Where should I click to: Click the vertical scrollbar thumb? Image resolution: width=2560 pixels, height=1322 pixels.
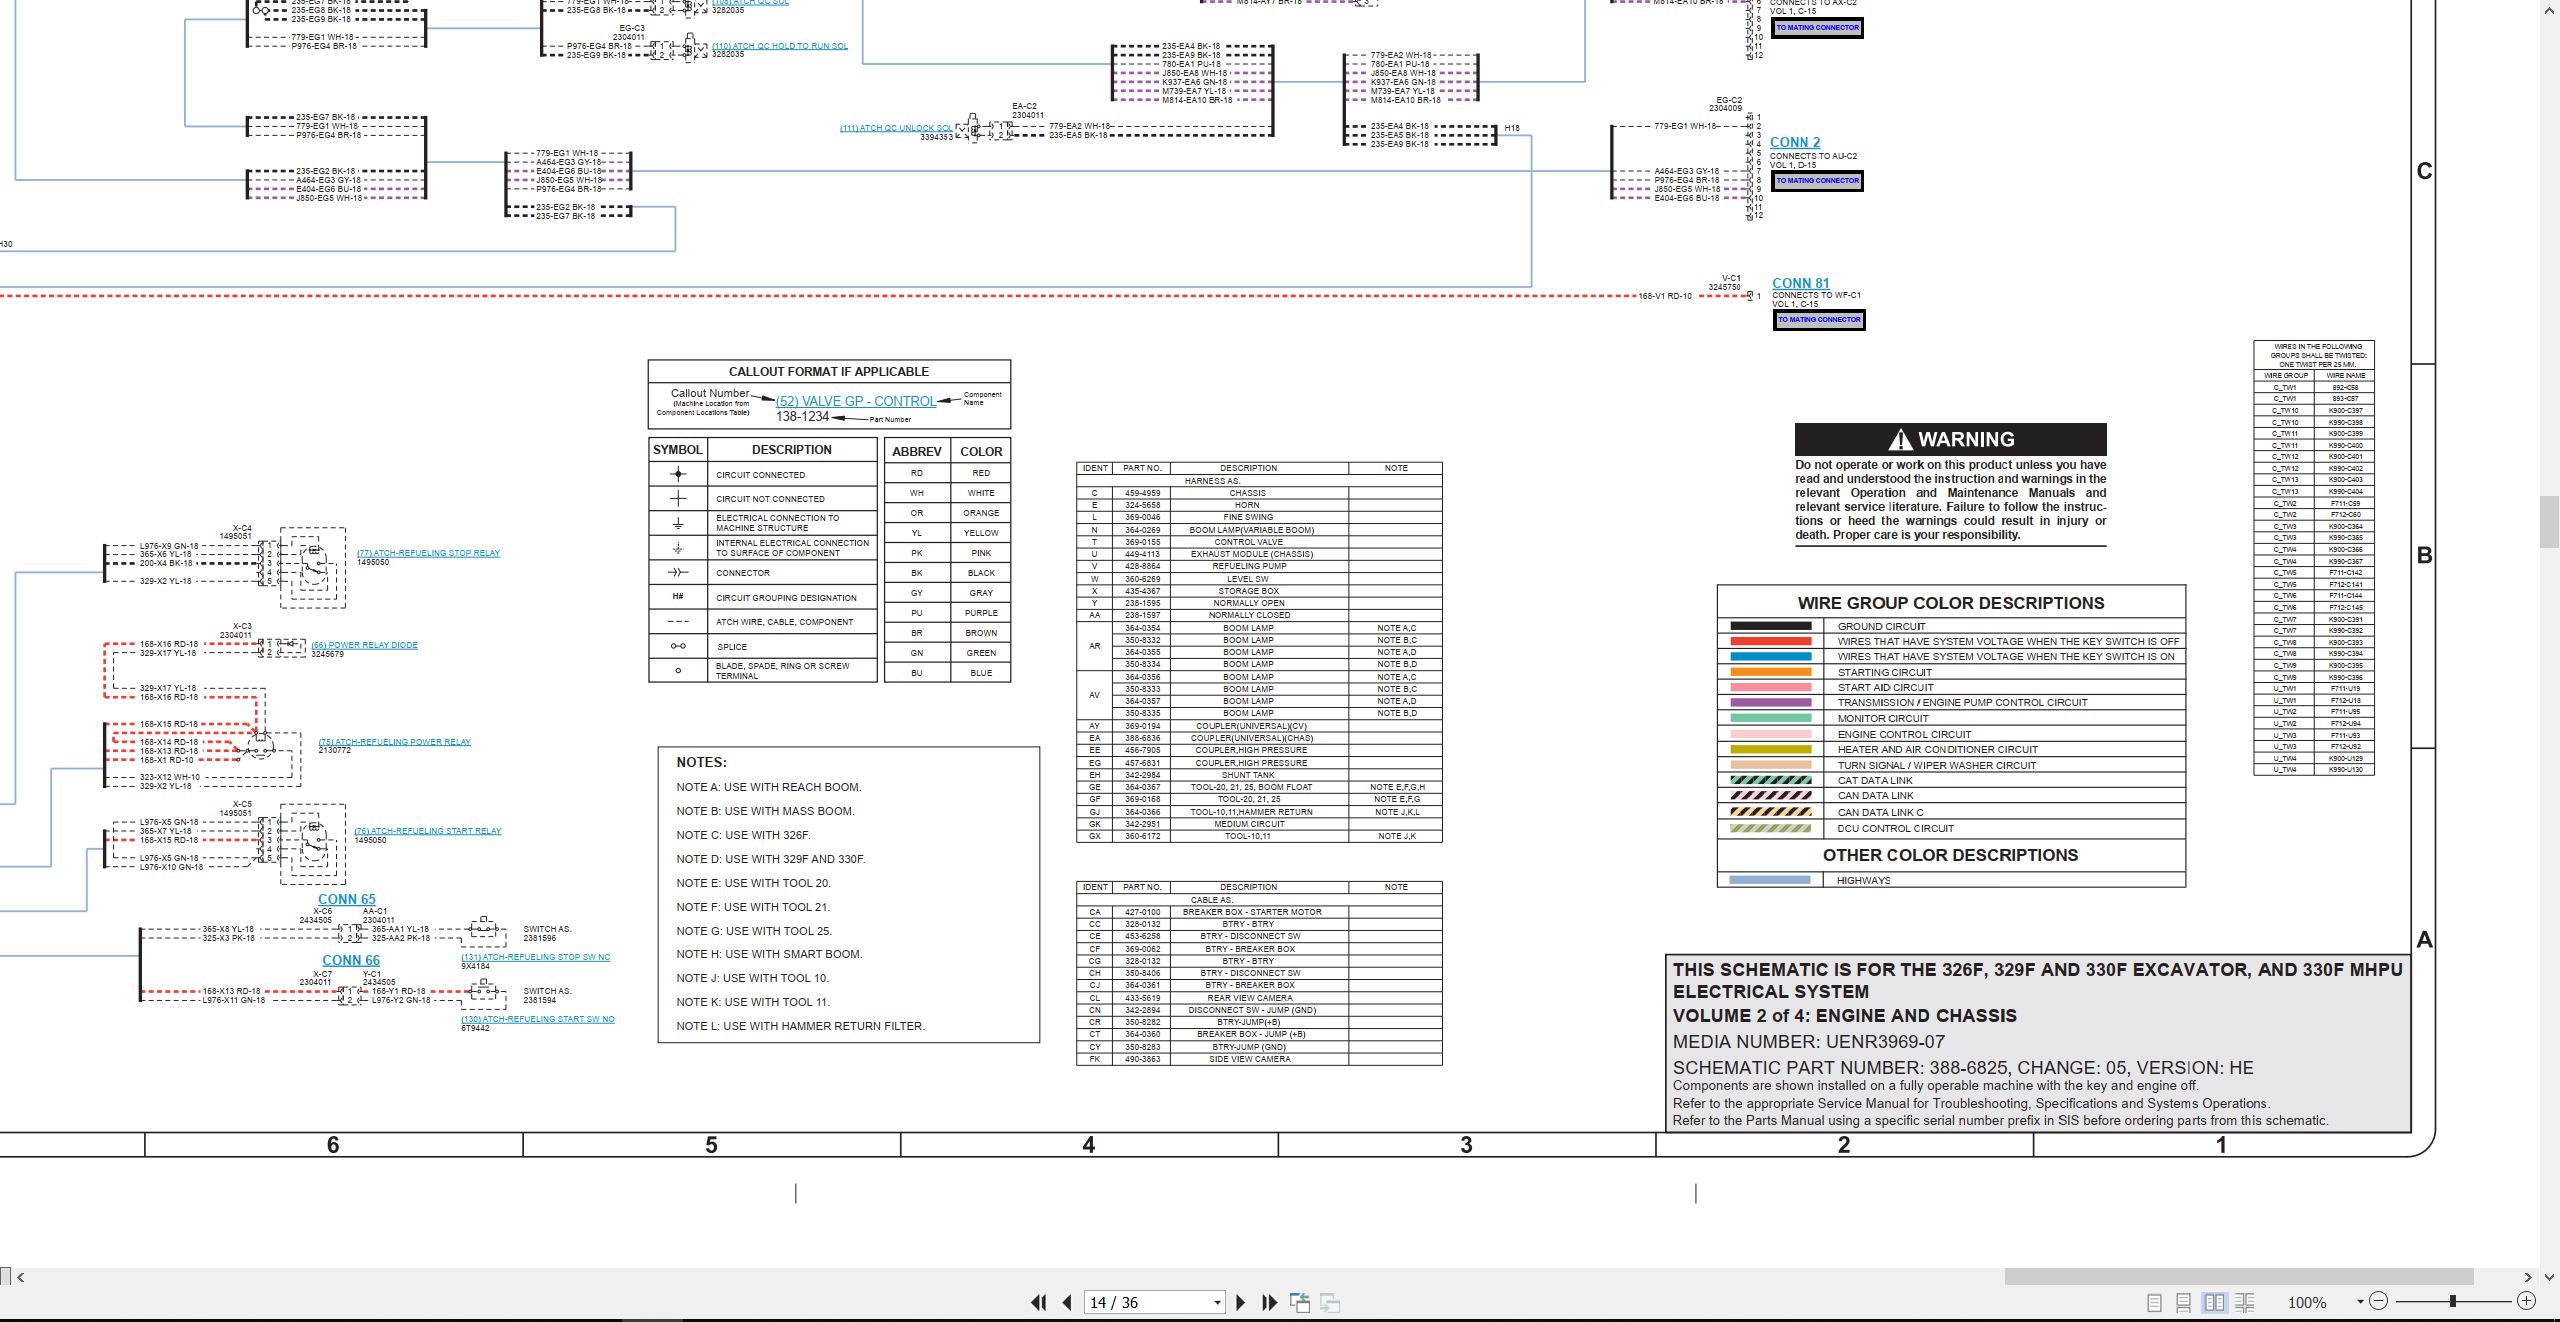tap(2550, 522)
